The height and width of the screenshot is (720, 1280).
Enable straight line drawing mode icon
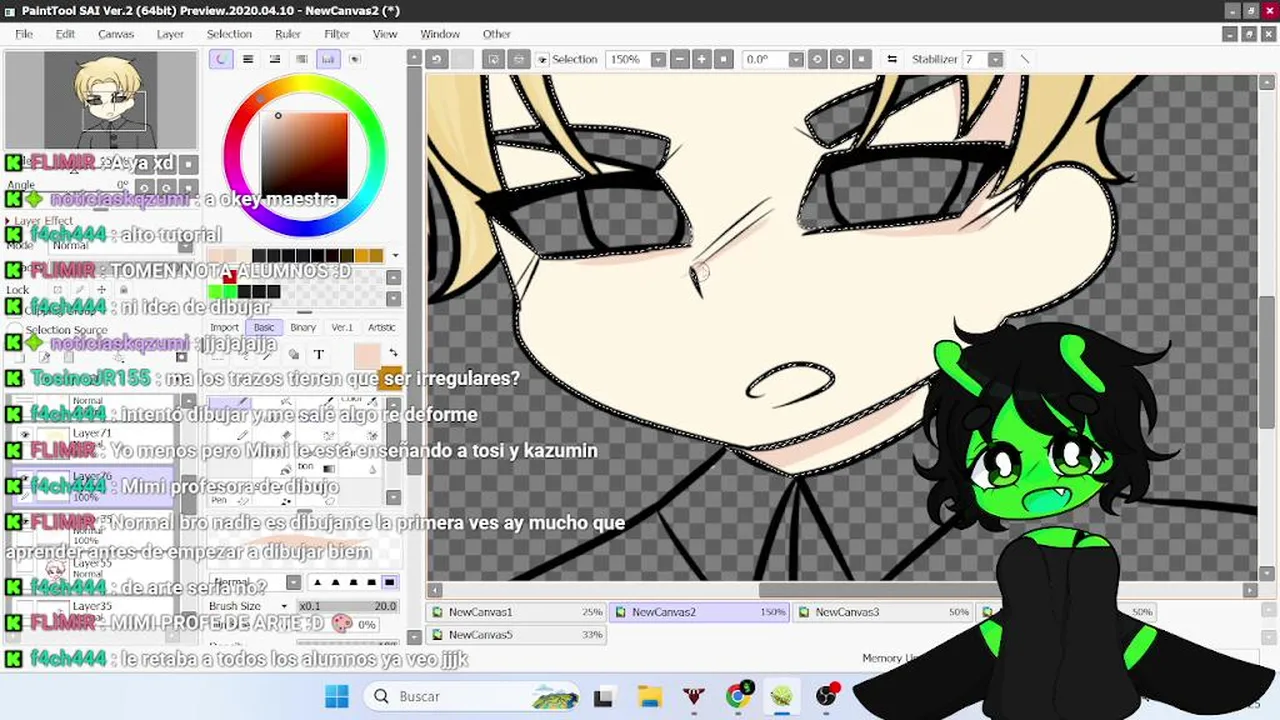(x=1025, y=59)
